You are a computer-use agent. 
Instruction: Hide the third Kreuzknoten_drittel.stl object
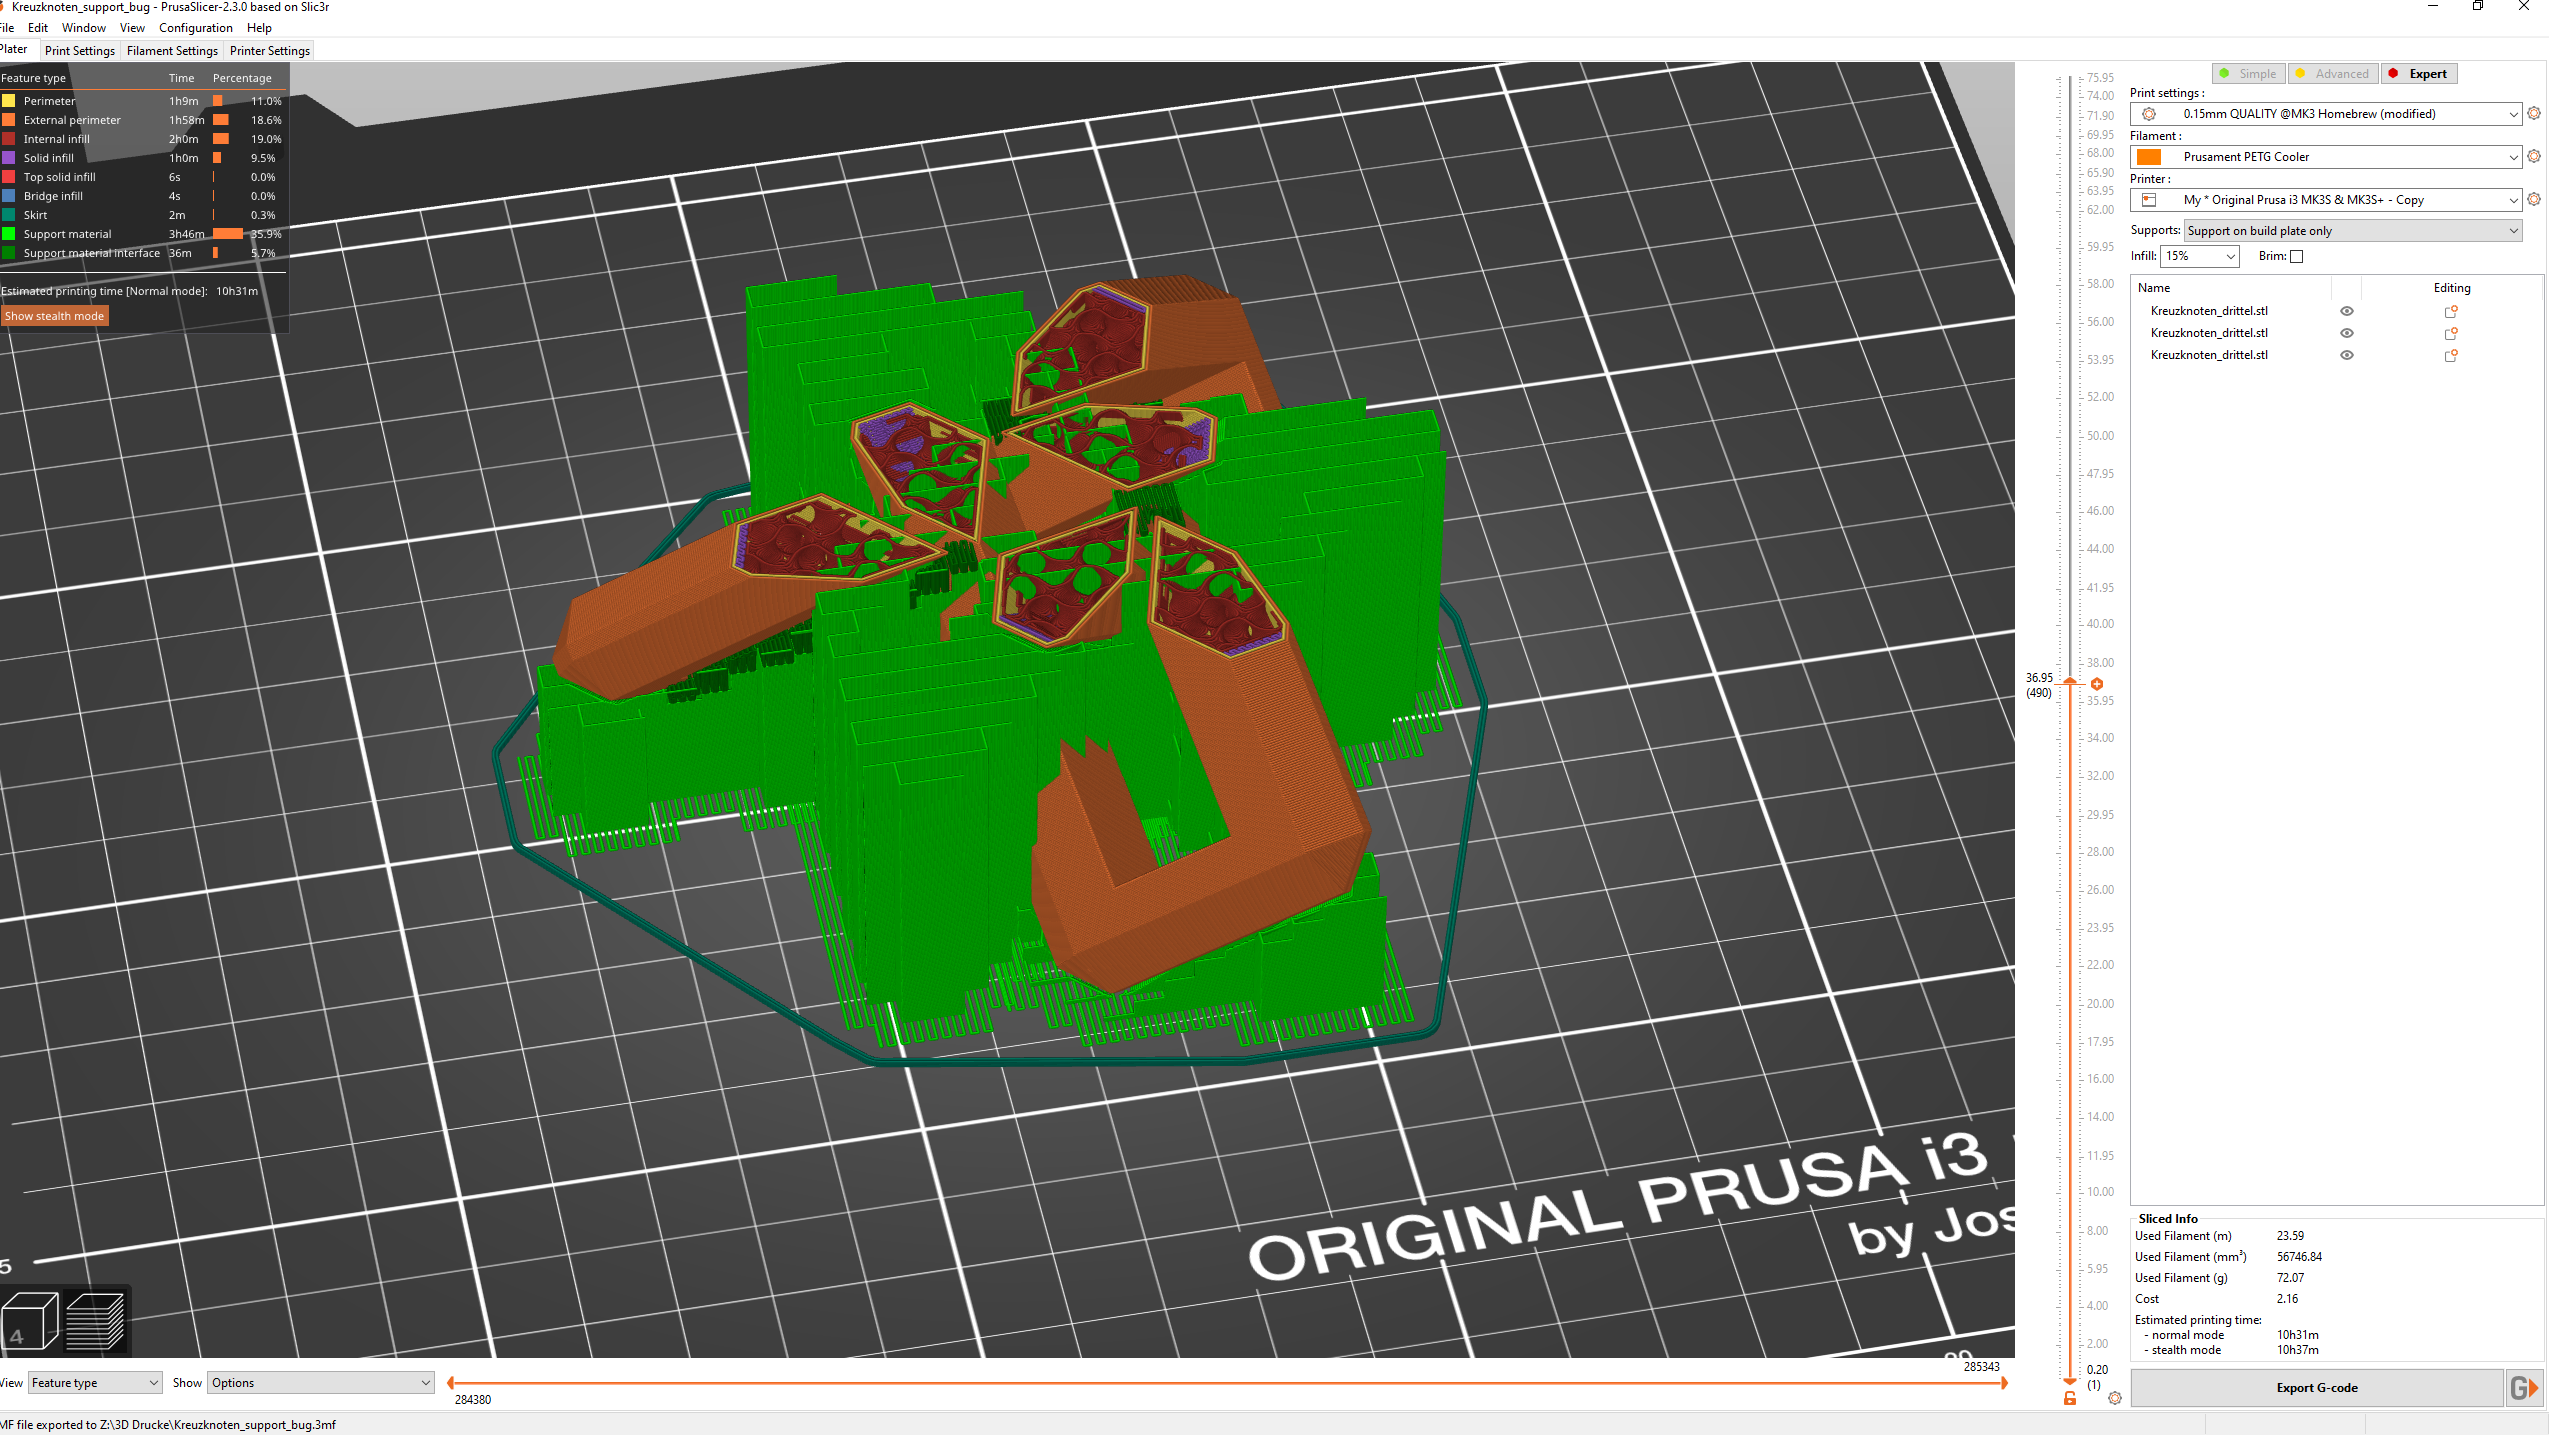pos(2347,355)
